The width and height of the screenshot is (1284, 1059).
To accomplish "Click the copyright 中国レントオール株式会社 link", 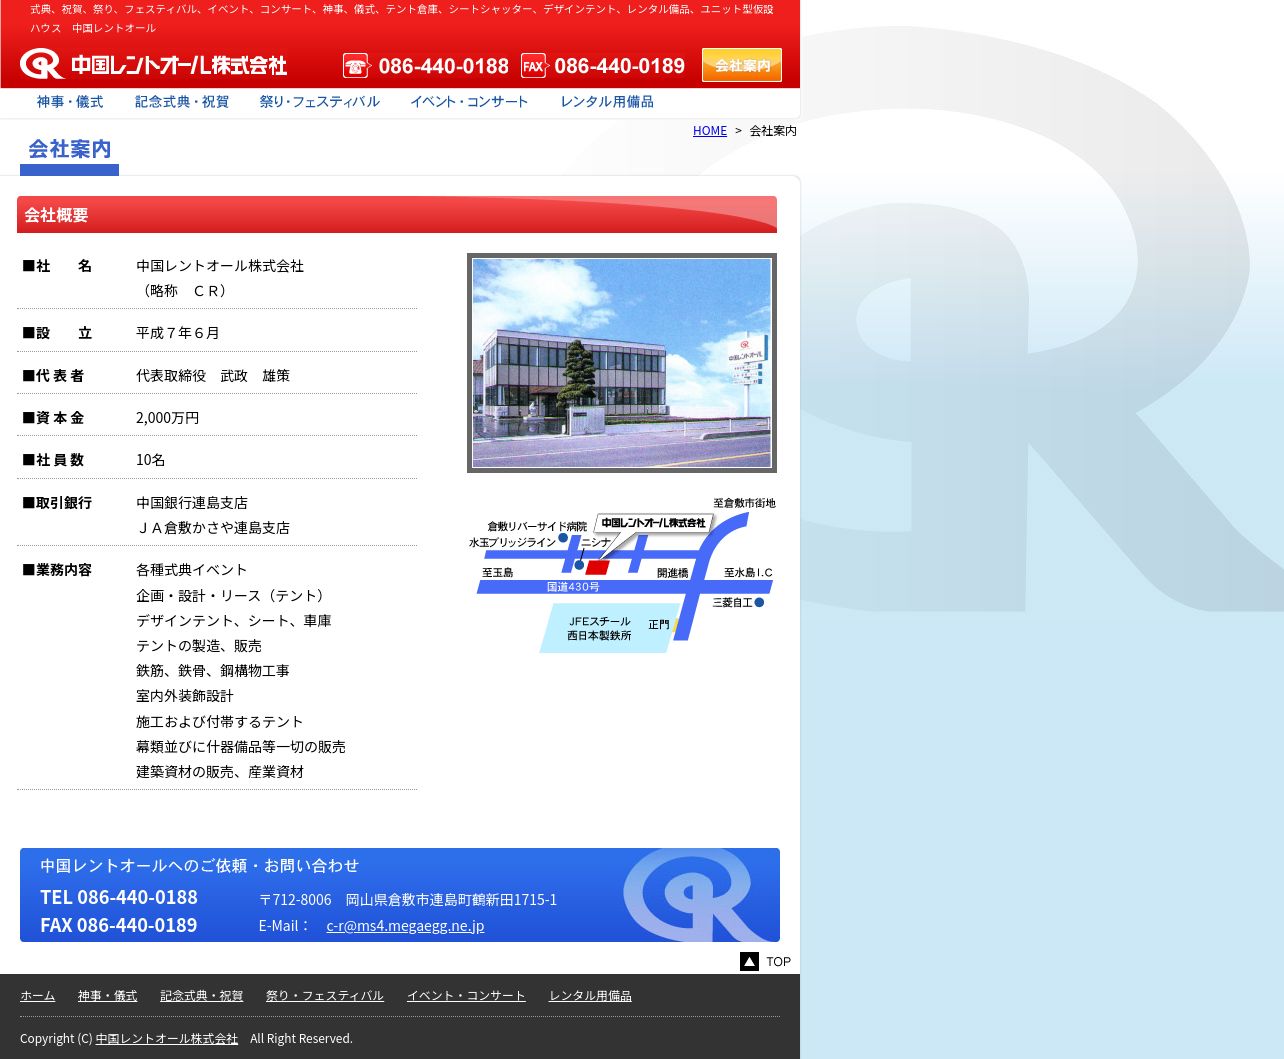I will coord(167,1039).
